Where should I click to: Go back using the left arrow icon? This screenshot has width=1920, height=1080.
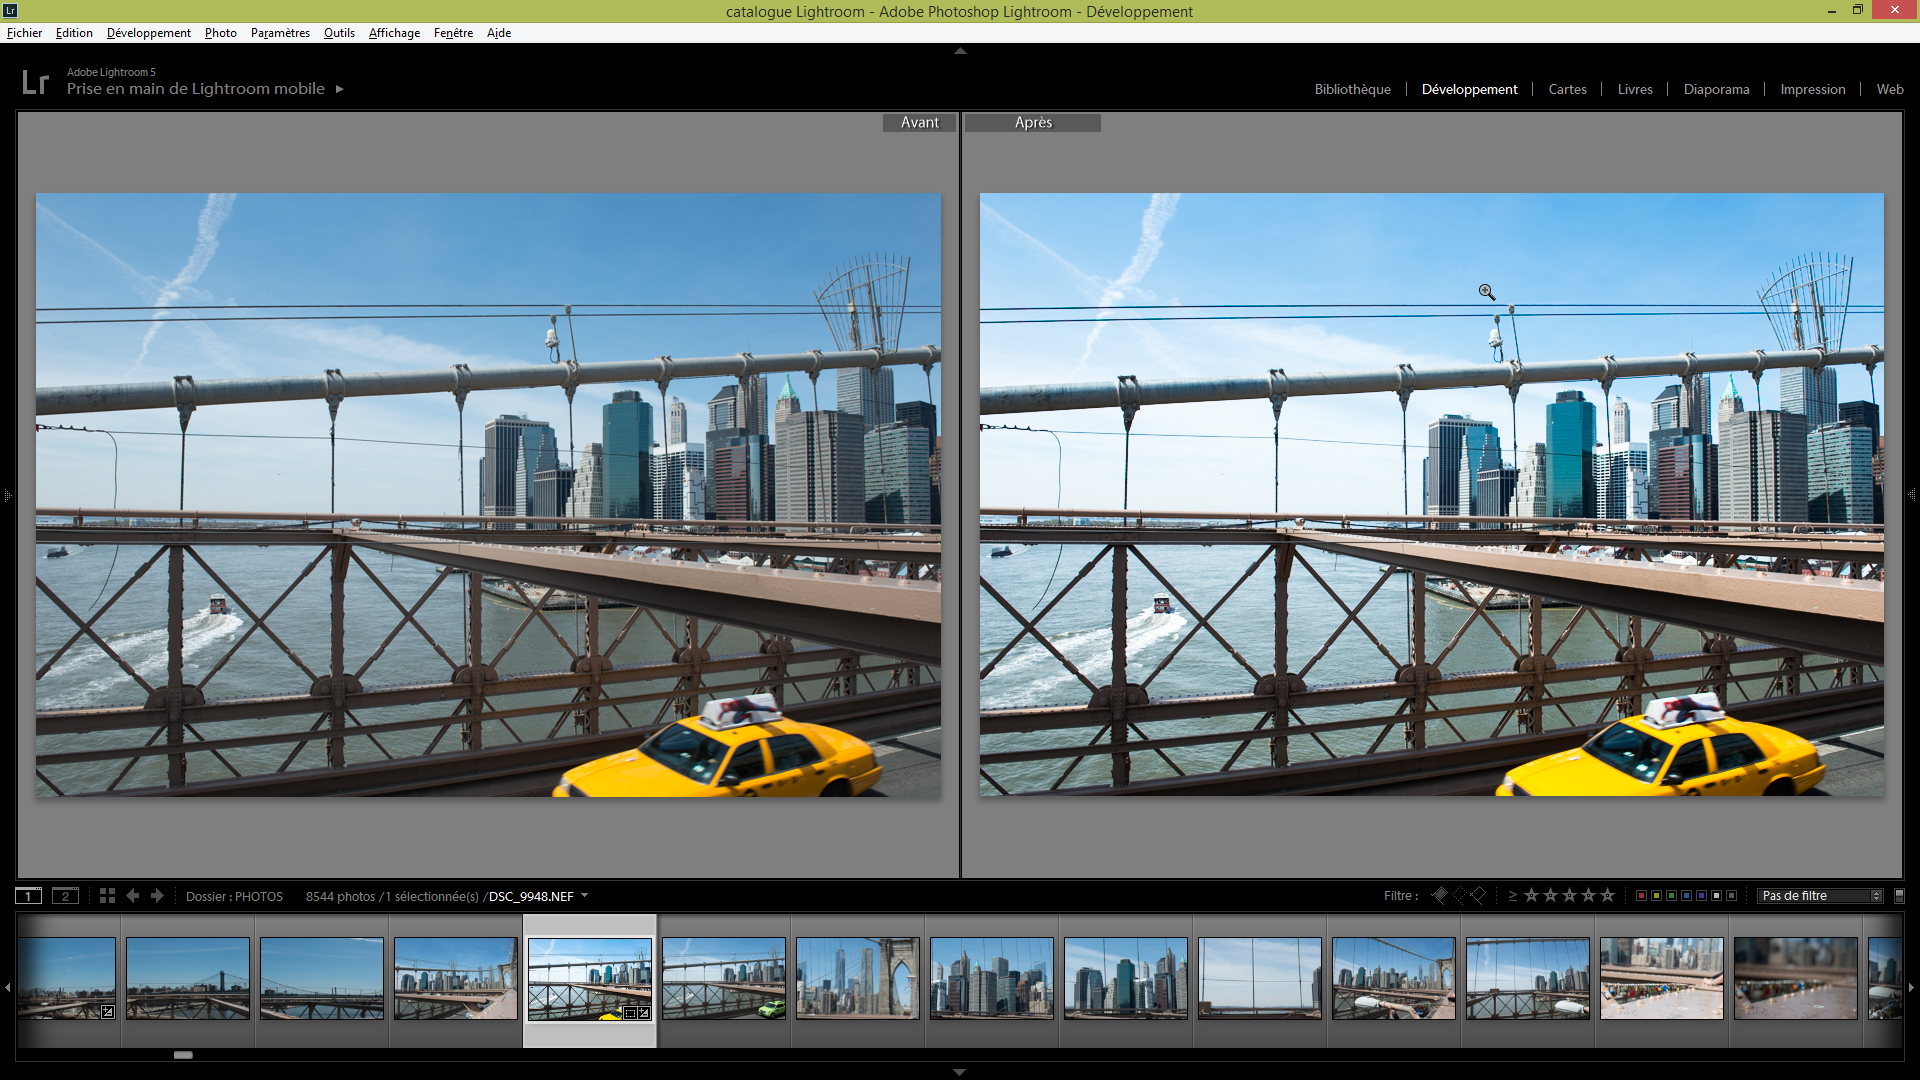pyautogui.click(x=133, y=896)
